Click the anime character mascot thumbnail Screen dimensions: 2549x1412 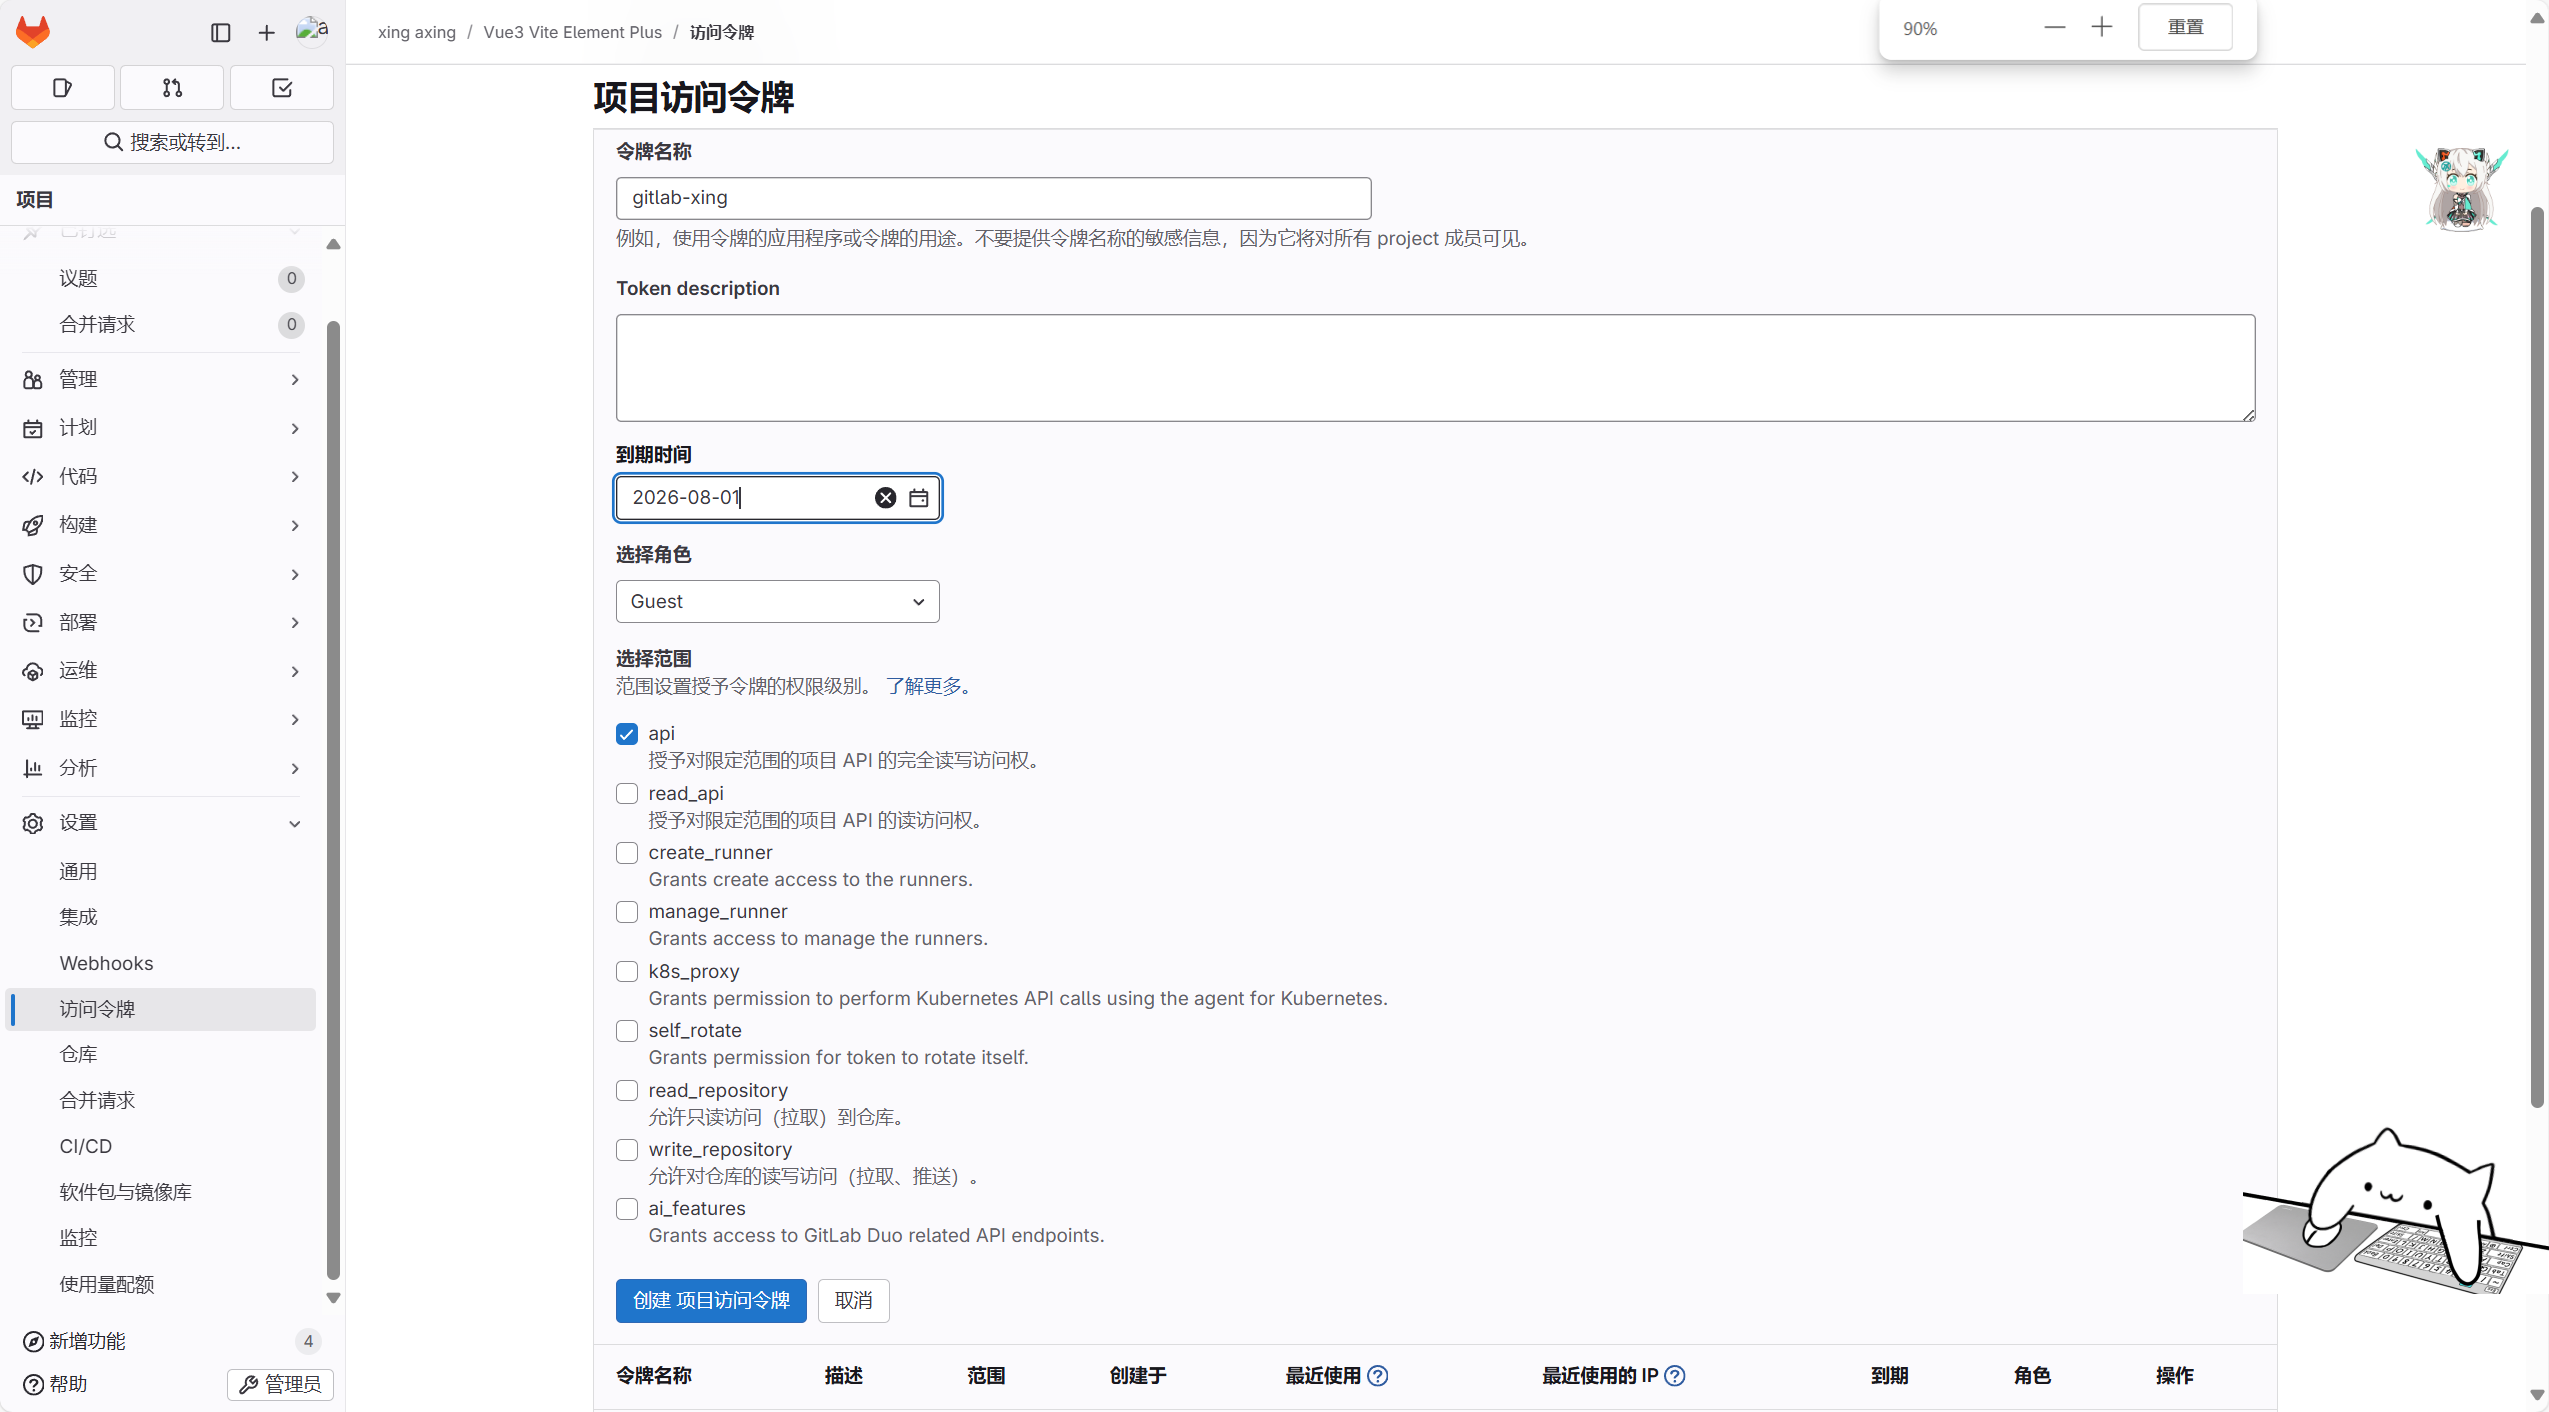click(x=2462, y=188)
